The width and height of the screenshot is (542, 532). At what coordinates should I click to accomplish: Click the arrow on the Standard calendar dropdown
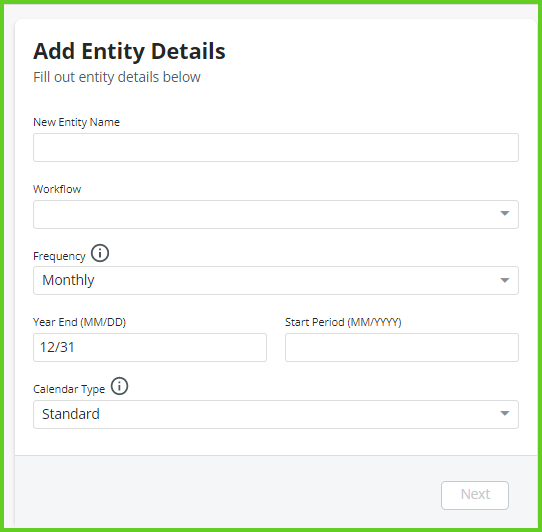tap(505, 414)
